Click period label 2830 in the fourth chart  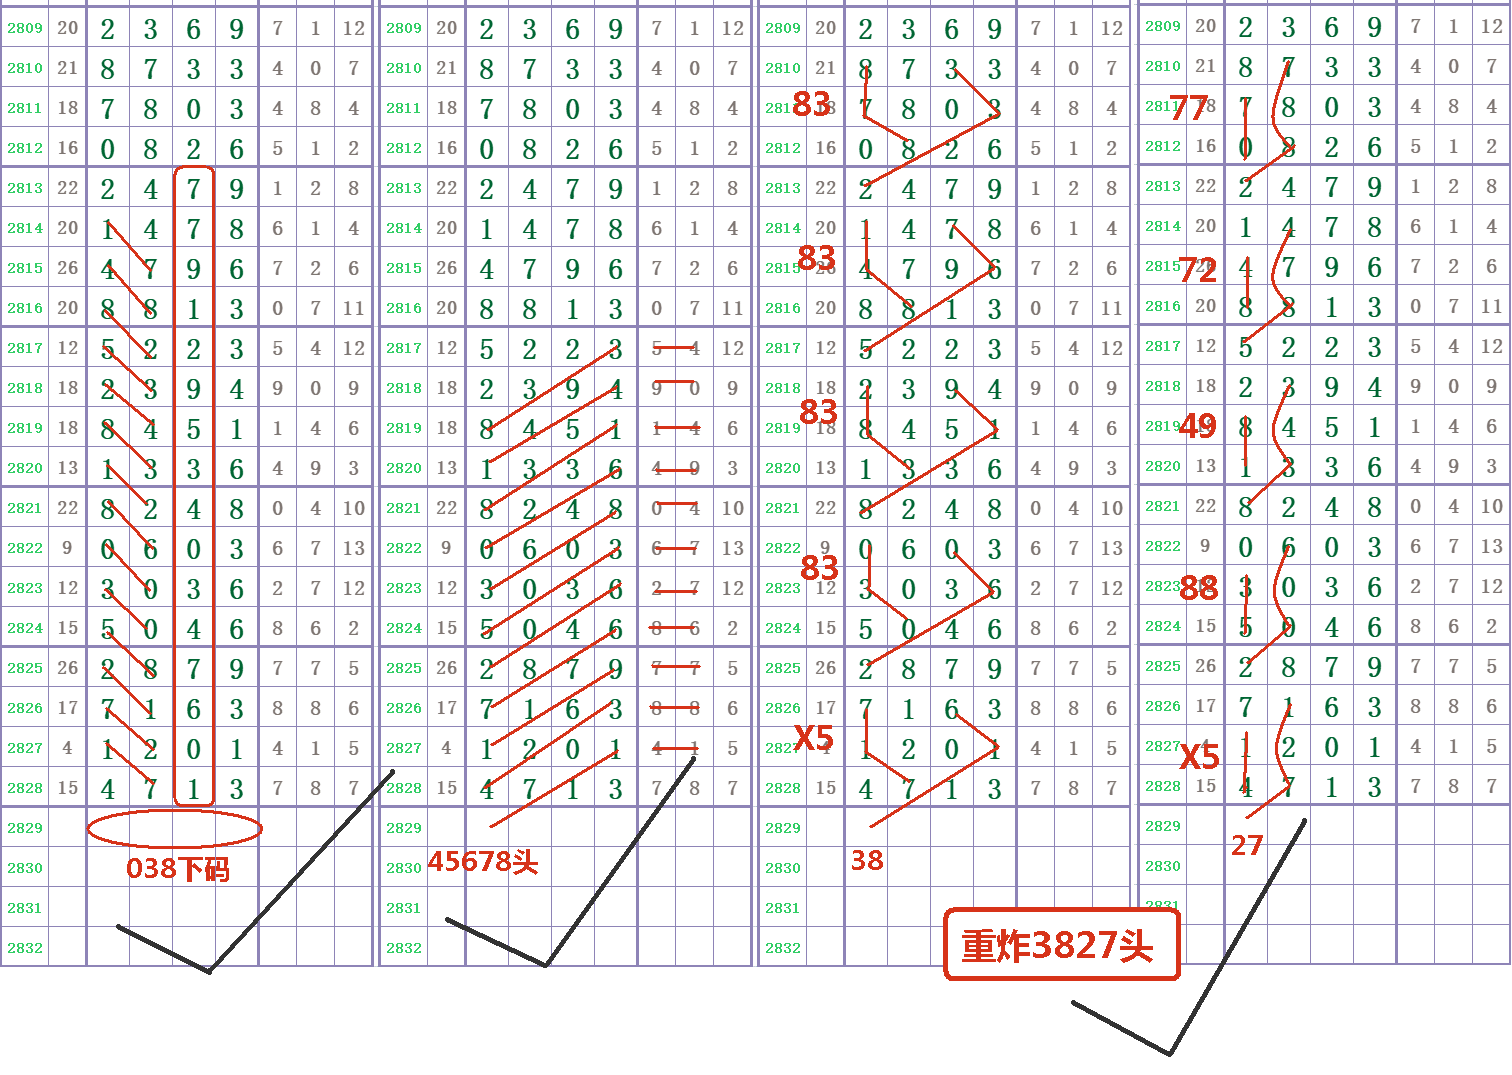coord(1163,866)
